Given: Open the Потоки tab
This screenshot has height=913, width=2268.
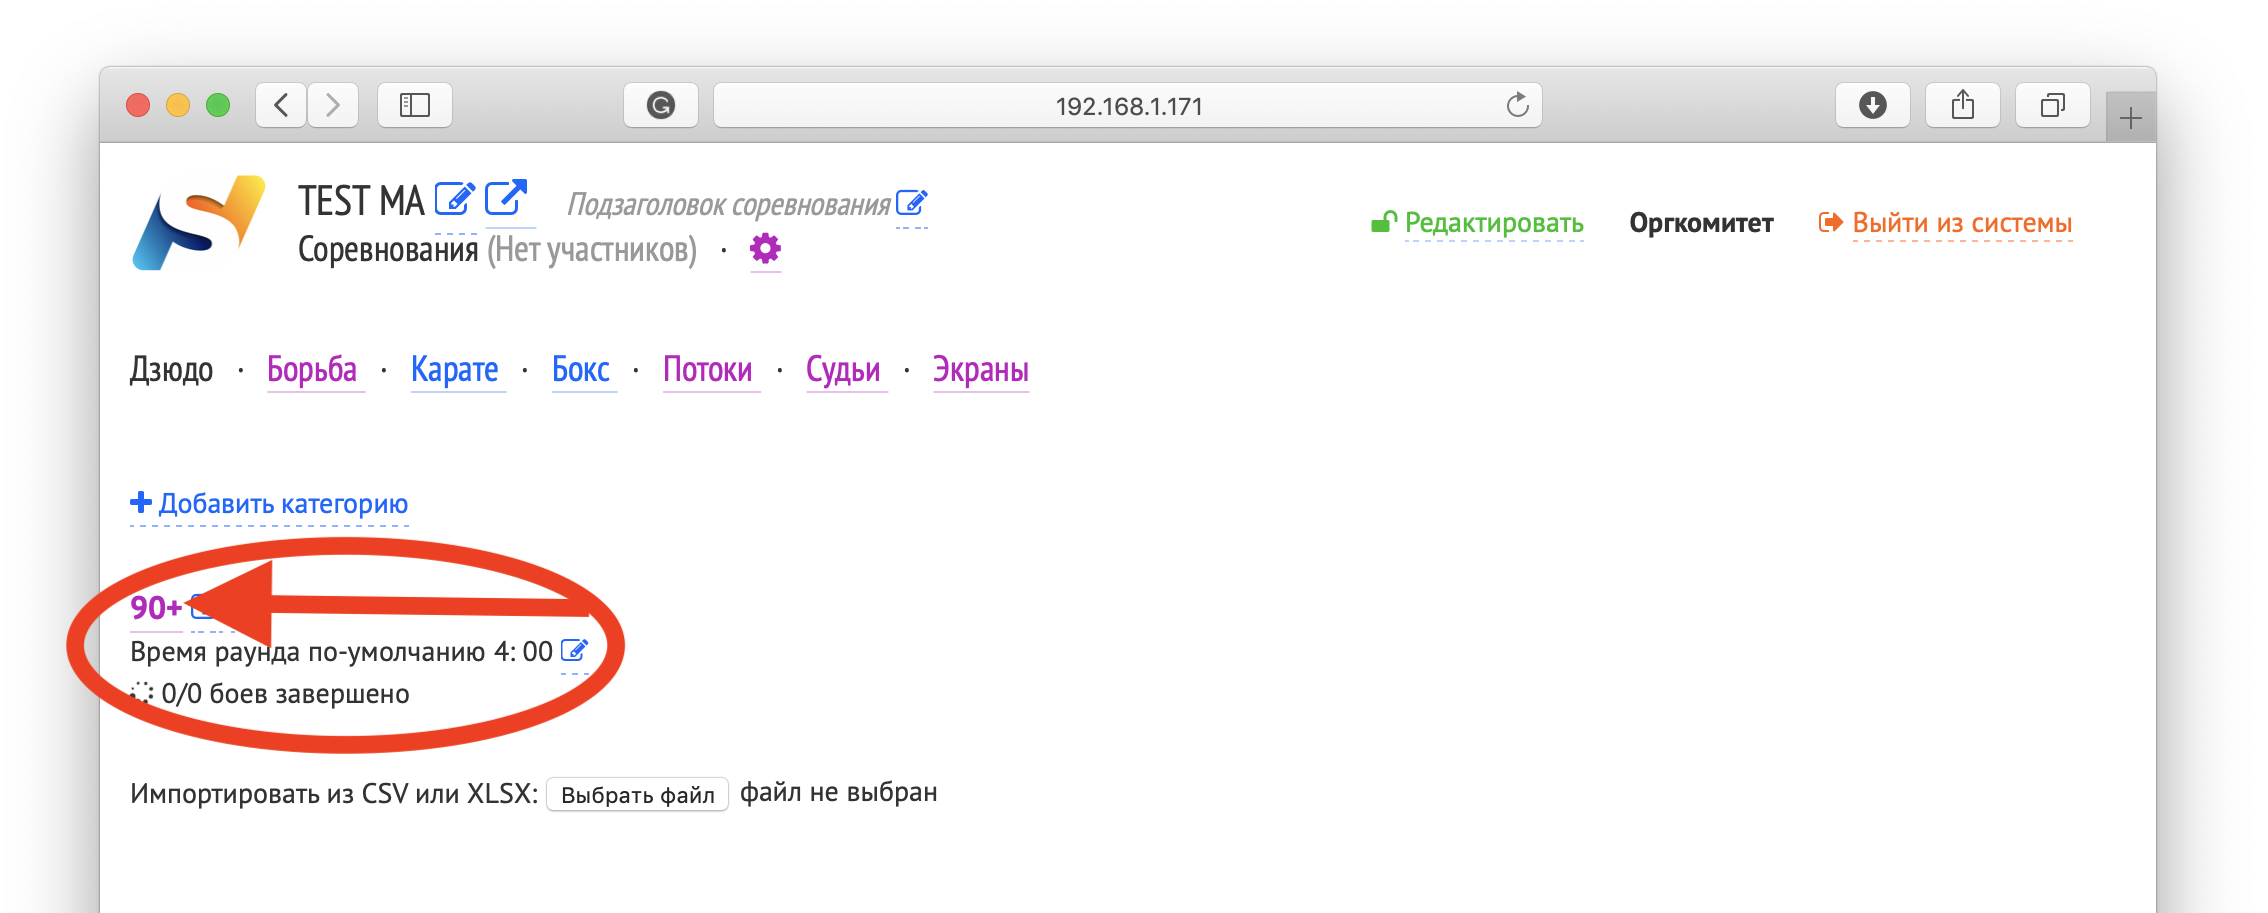Looking at the screenshot, I should (708, 369).
